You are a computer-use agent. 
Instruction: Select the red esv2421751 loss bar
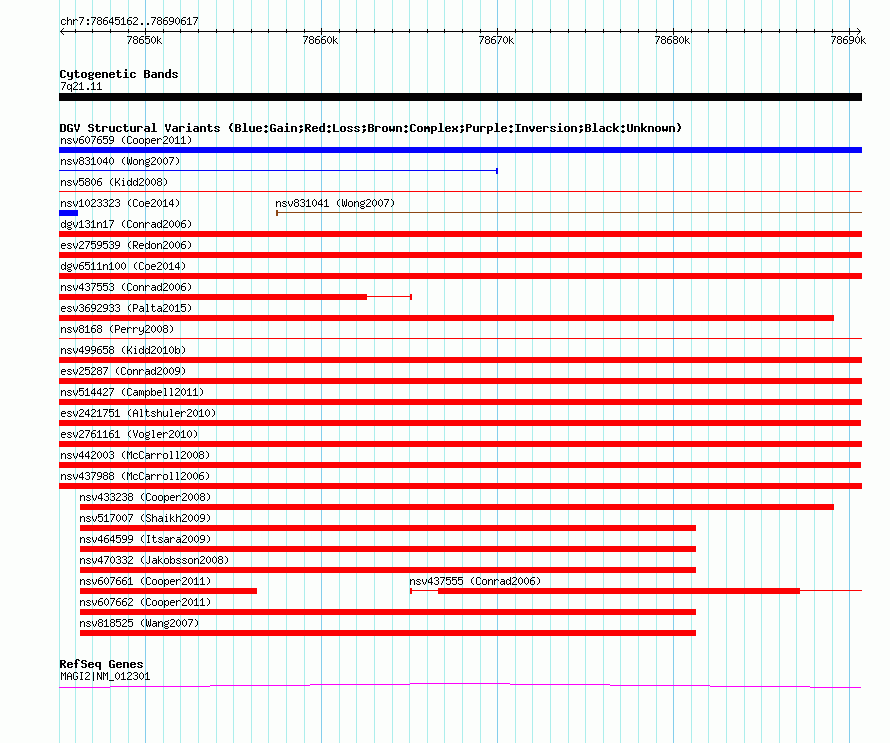460,423
